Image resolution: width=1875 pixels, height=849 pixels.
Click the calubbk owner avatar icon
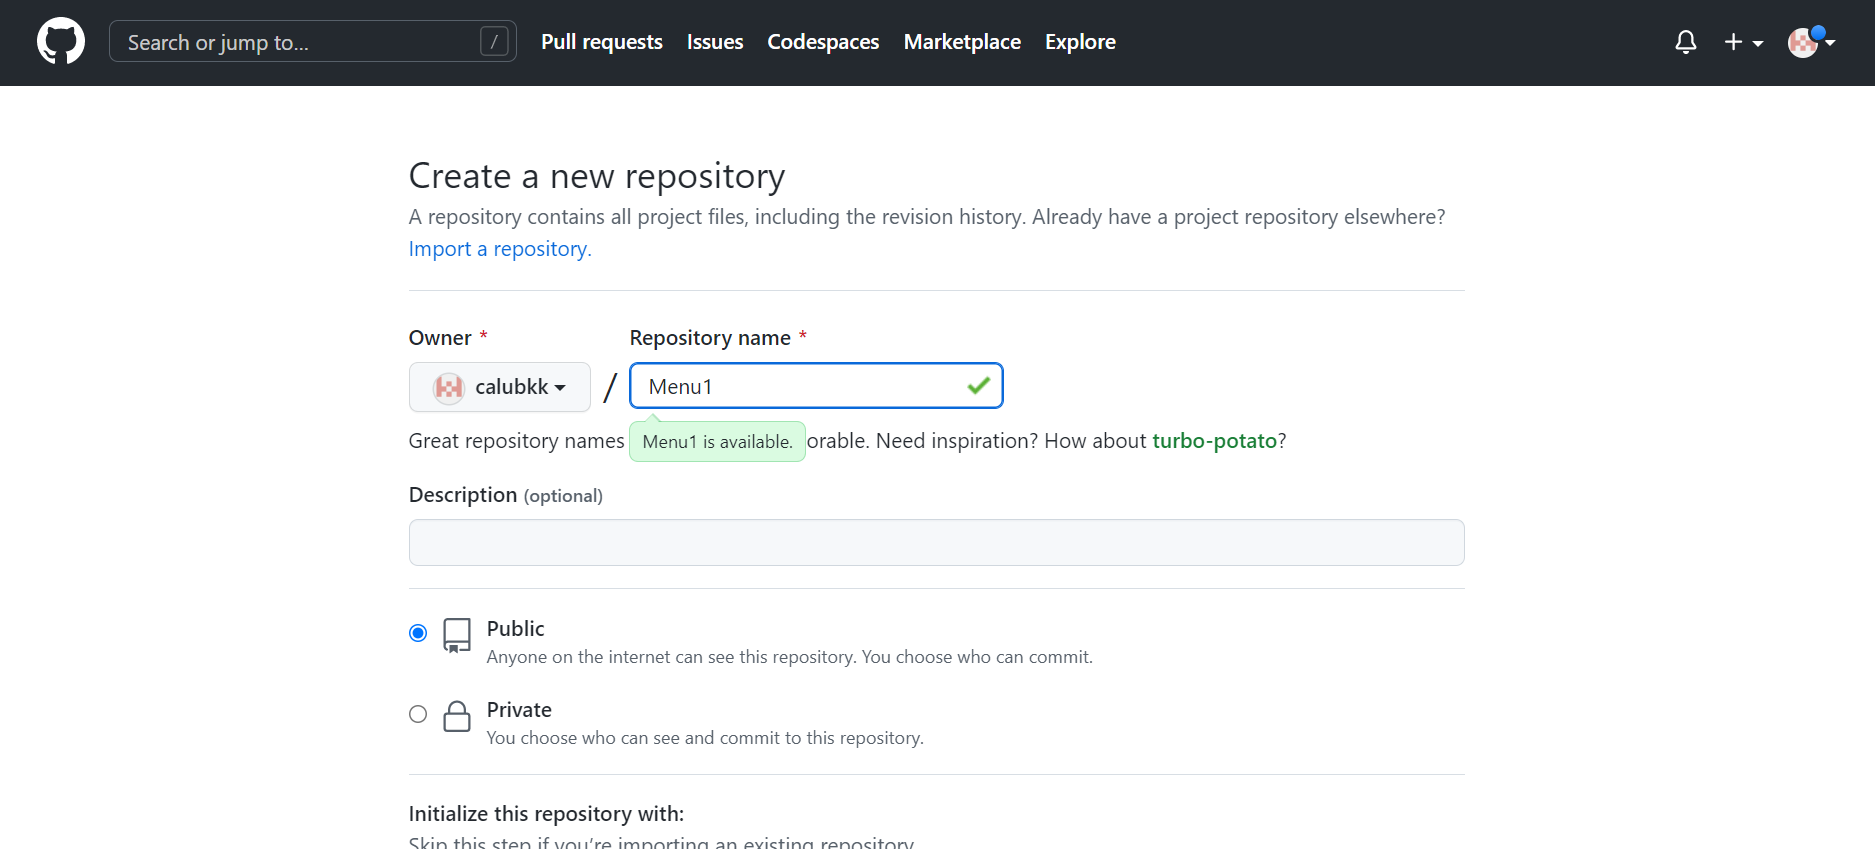tap(449, 387)
